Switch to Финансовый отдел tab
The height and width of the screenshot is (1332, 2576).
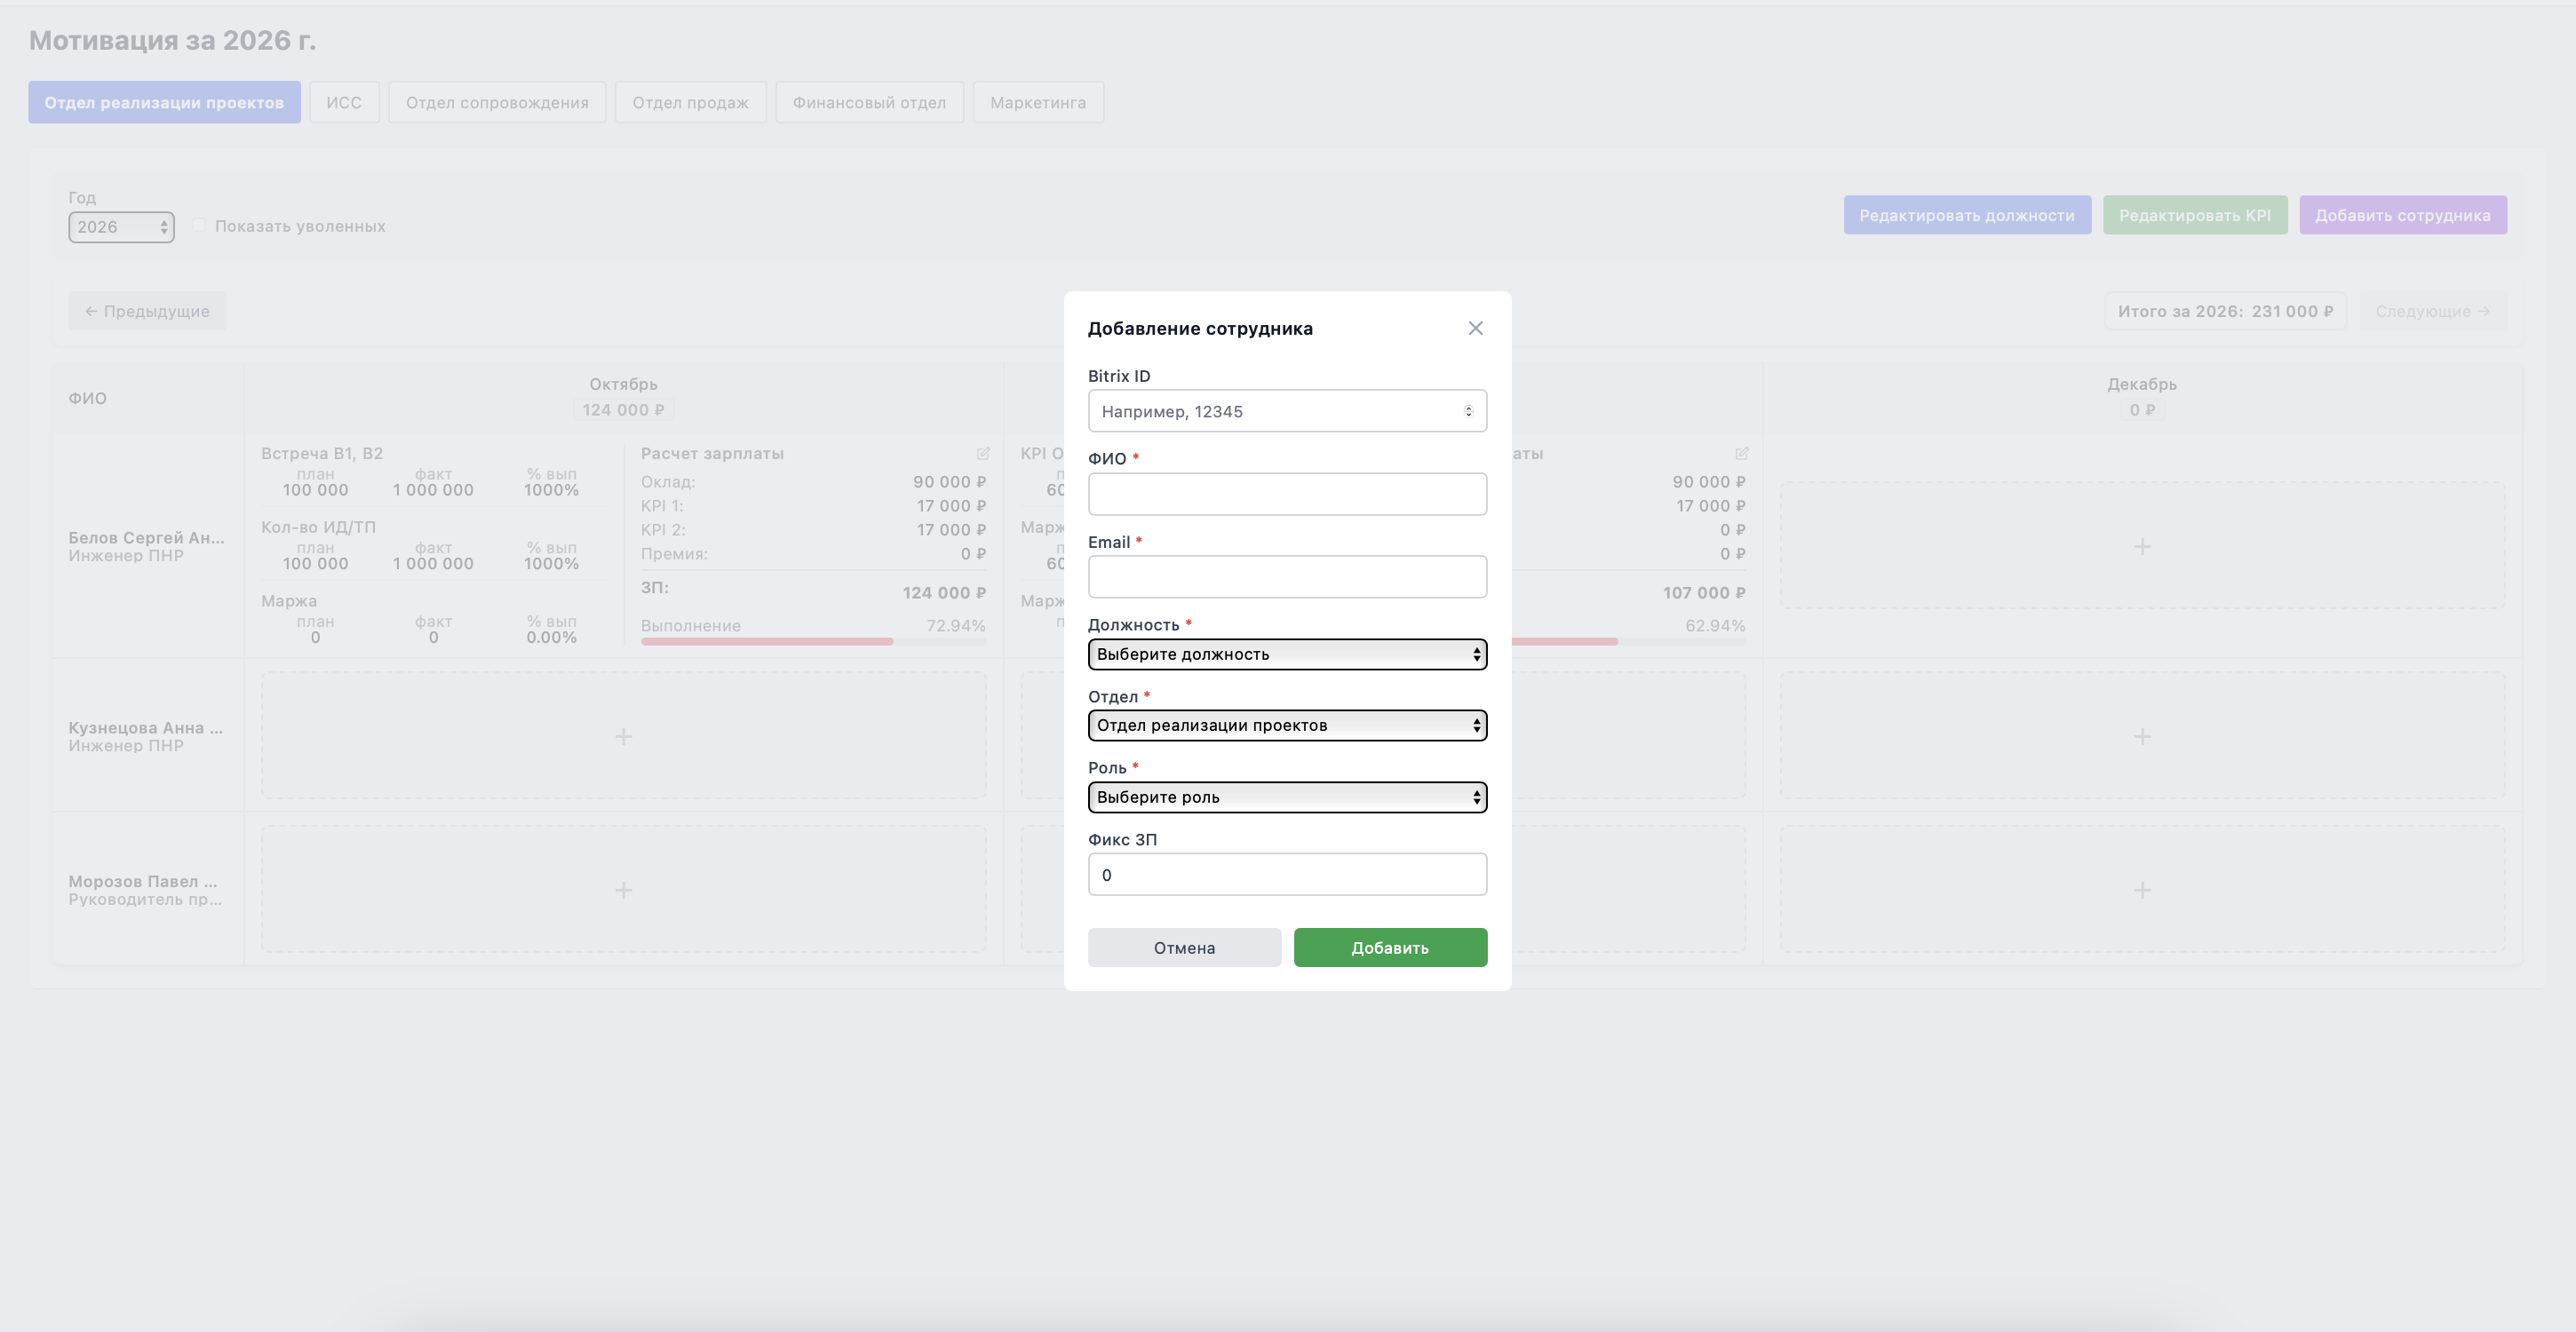point(869,102)
